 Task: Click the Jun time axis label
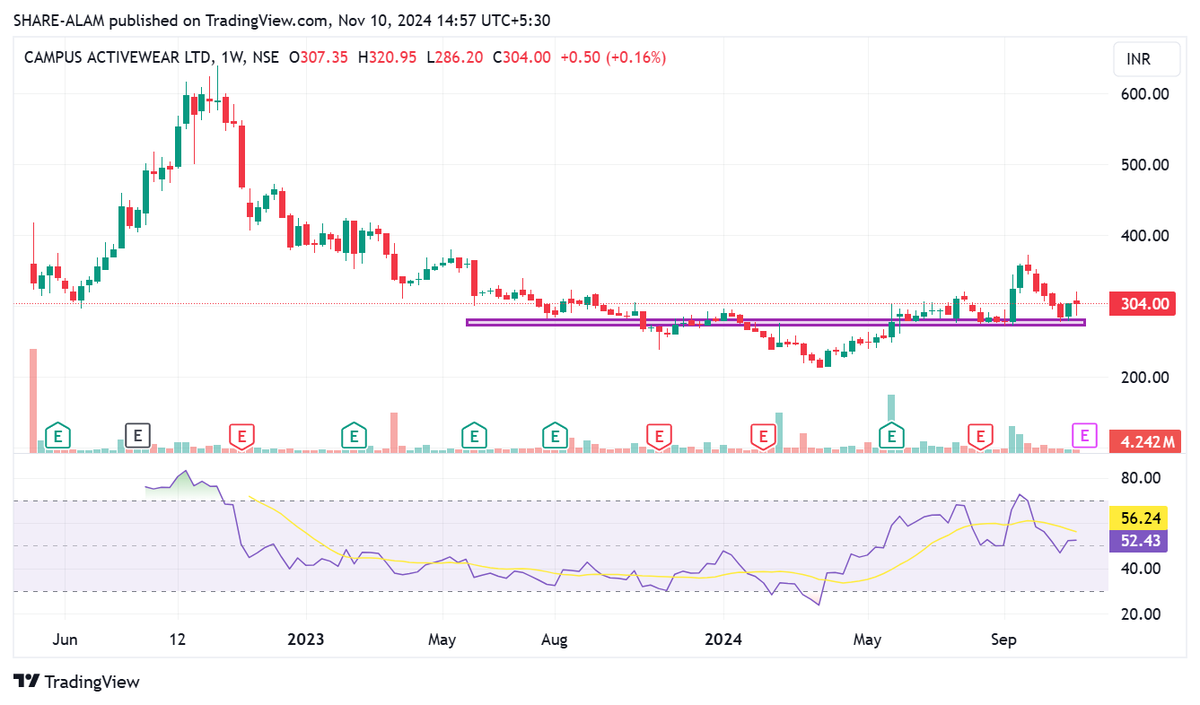tap(65, 638)
